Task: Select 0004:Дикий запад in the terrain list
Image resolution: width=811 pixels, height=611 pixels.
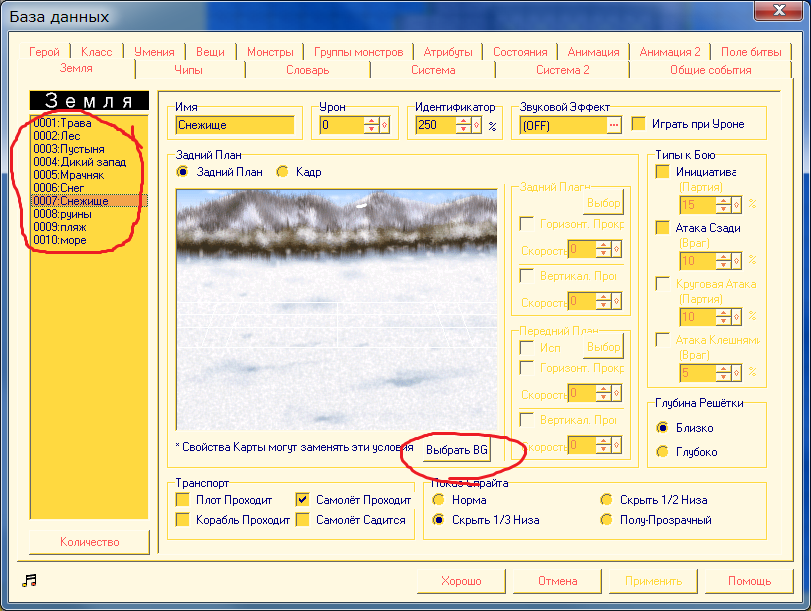Action: 80,162
